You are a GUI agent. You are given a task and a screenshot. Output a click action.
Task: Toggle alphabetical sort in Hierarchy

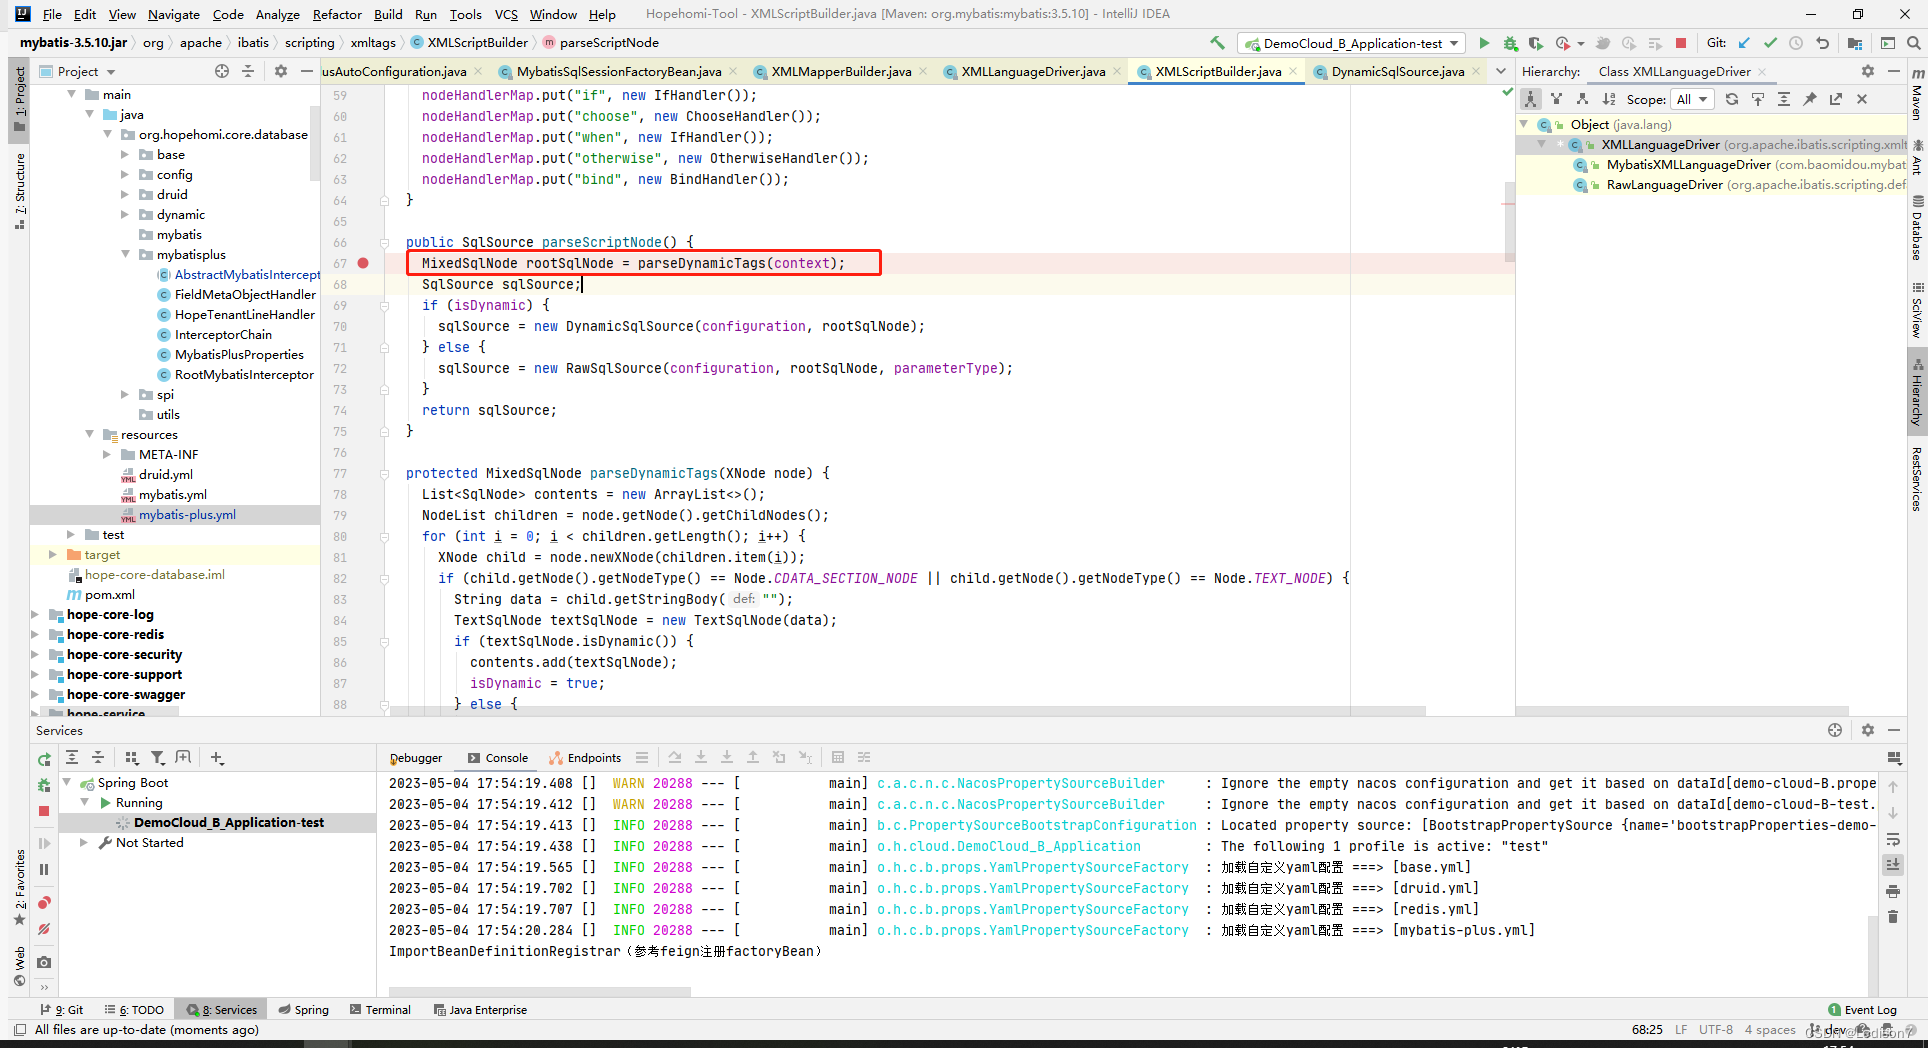(x=1608, y=99)
